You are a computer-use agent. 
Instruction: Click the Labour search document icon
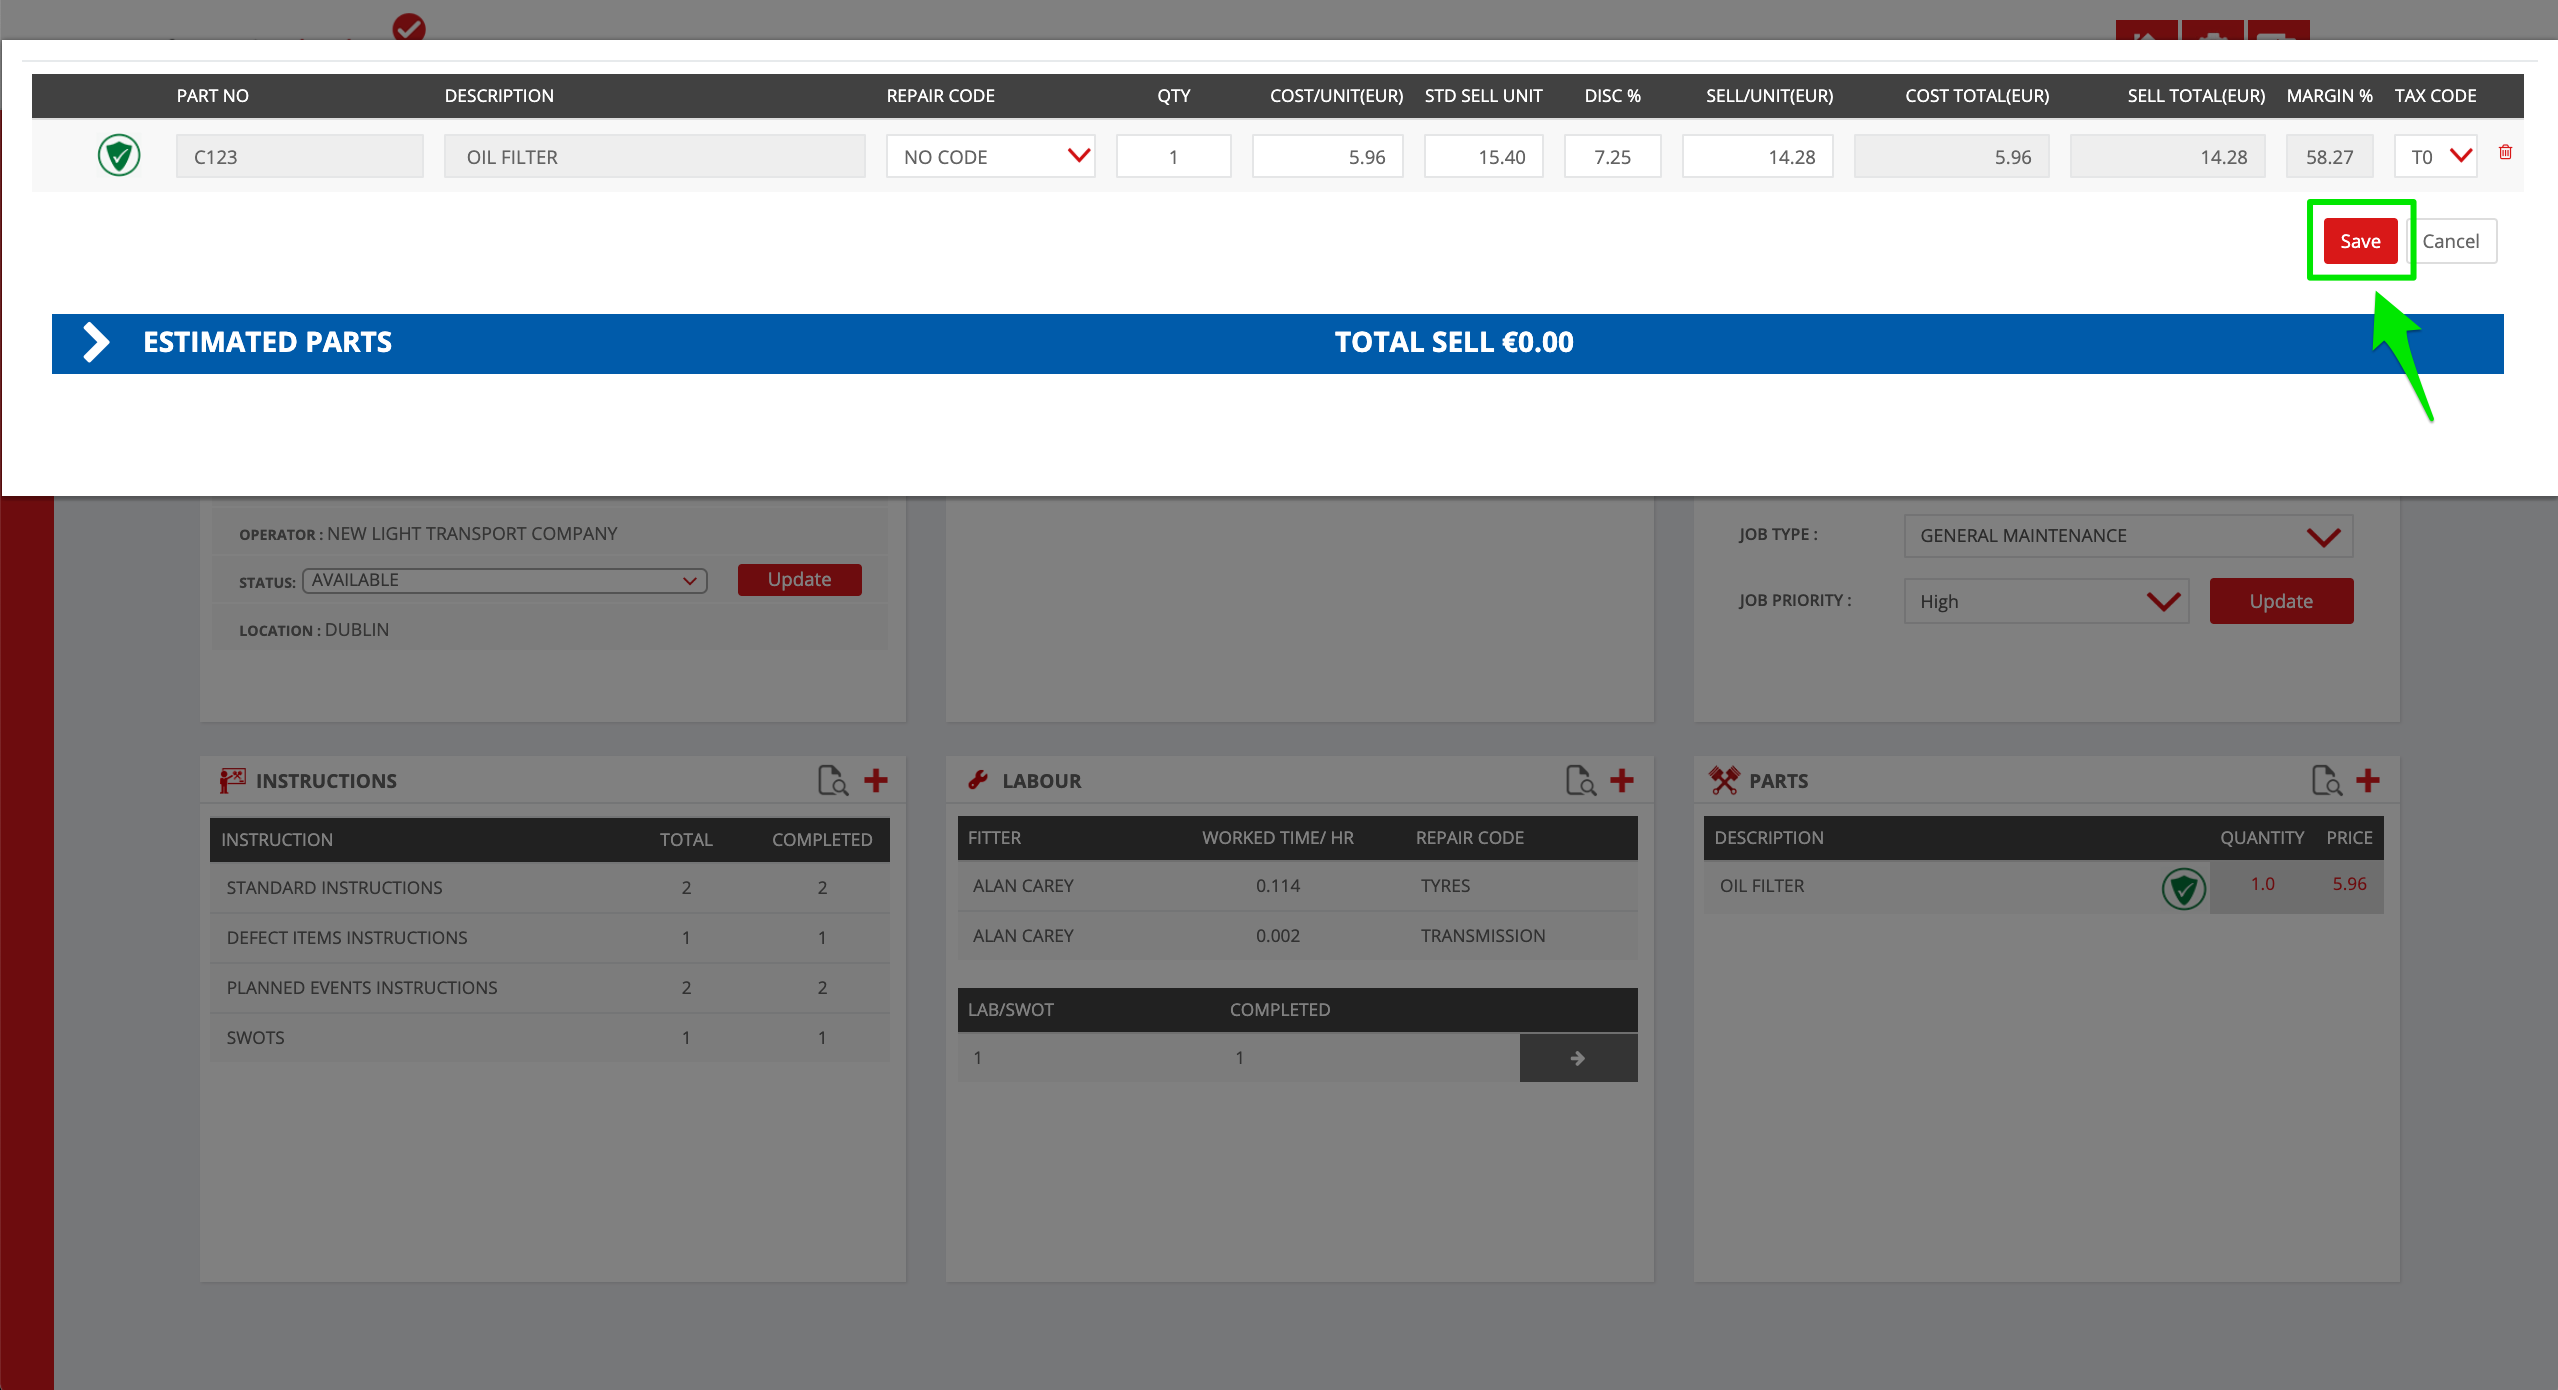tap(1580, 780)
